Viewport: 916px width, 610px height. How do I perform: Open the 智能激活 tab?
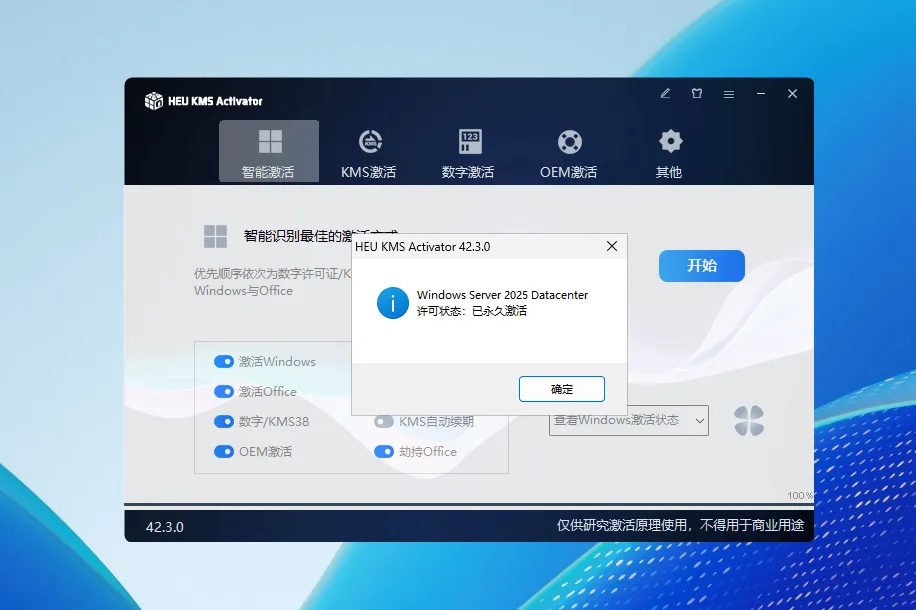[x=269, y=151]
